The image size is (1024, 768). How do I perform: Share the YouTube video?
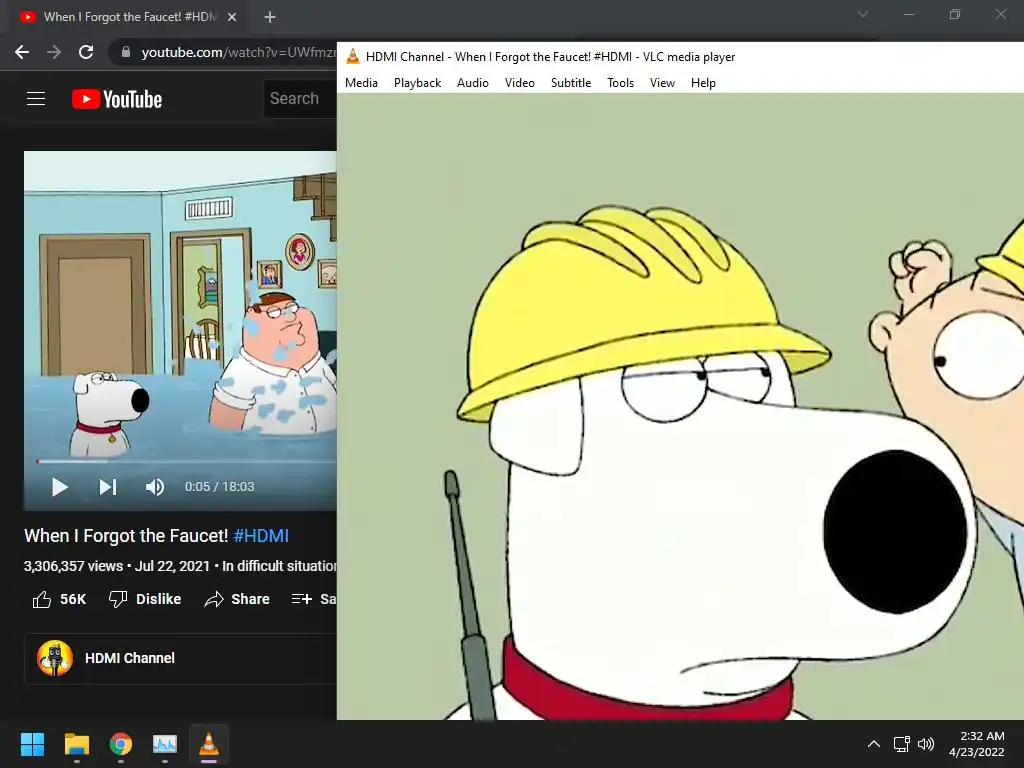236,599
